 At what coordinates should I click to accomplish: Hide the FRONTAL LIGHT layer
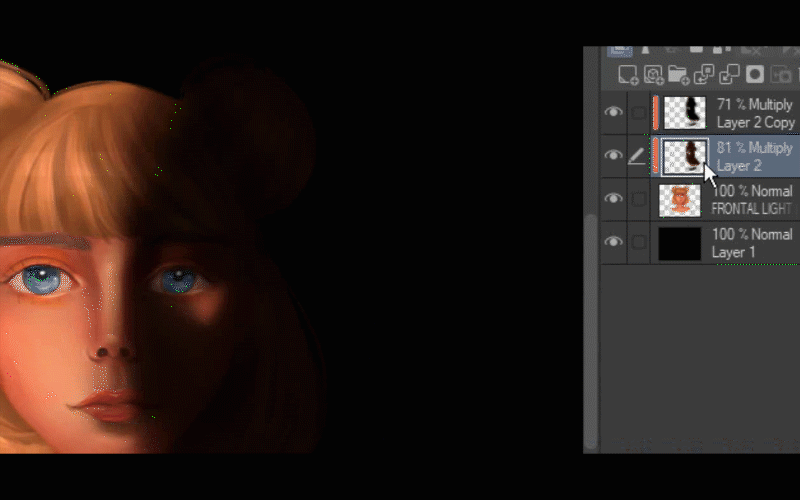613,198
